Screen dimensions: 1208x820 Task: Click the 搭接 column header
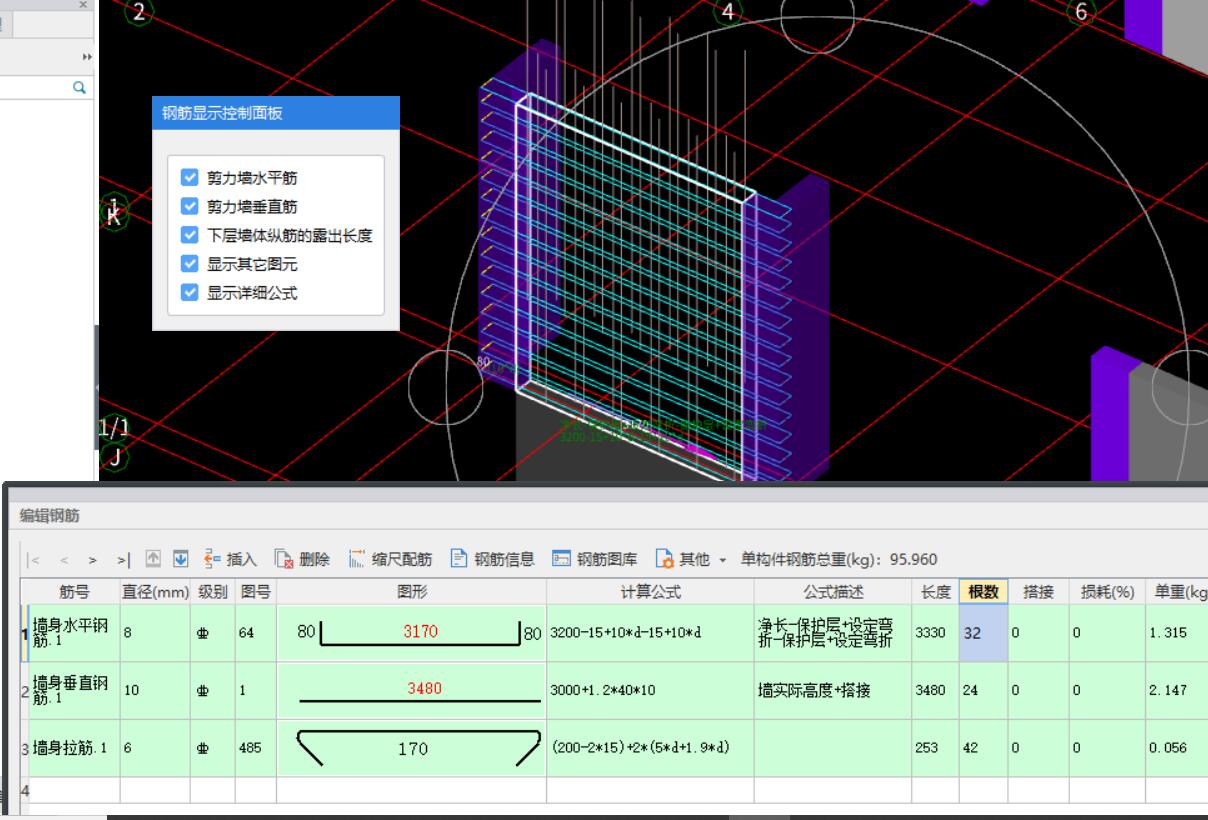point(1038,591)
